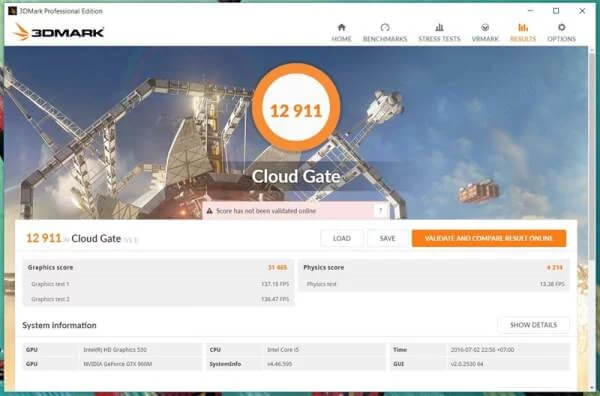
Task: Click the Time value 2016-07-02
Action: pyautogui.click(x=482, y=350)
